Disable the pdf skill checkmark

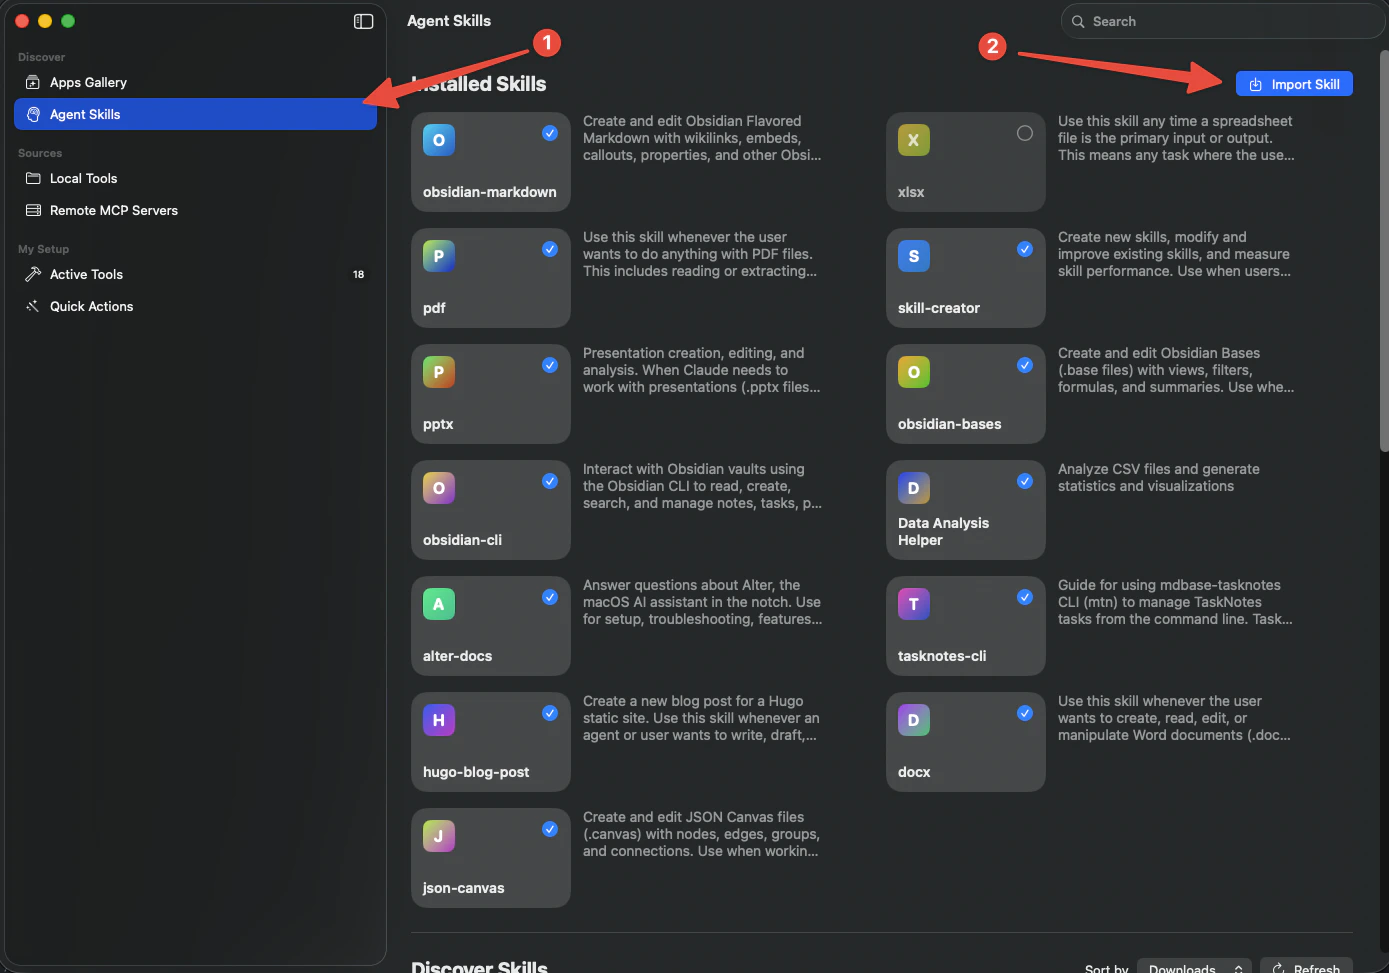[550, 249]
